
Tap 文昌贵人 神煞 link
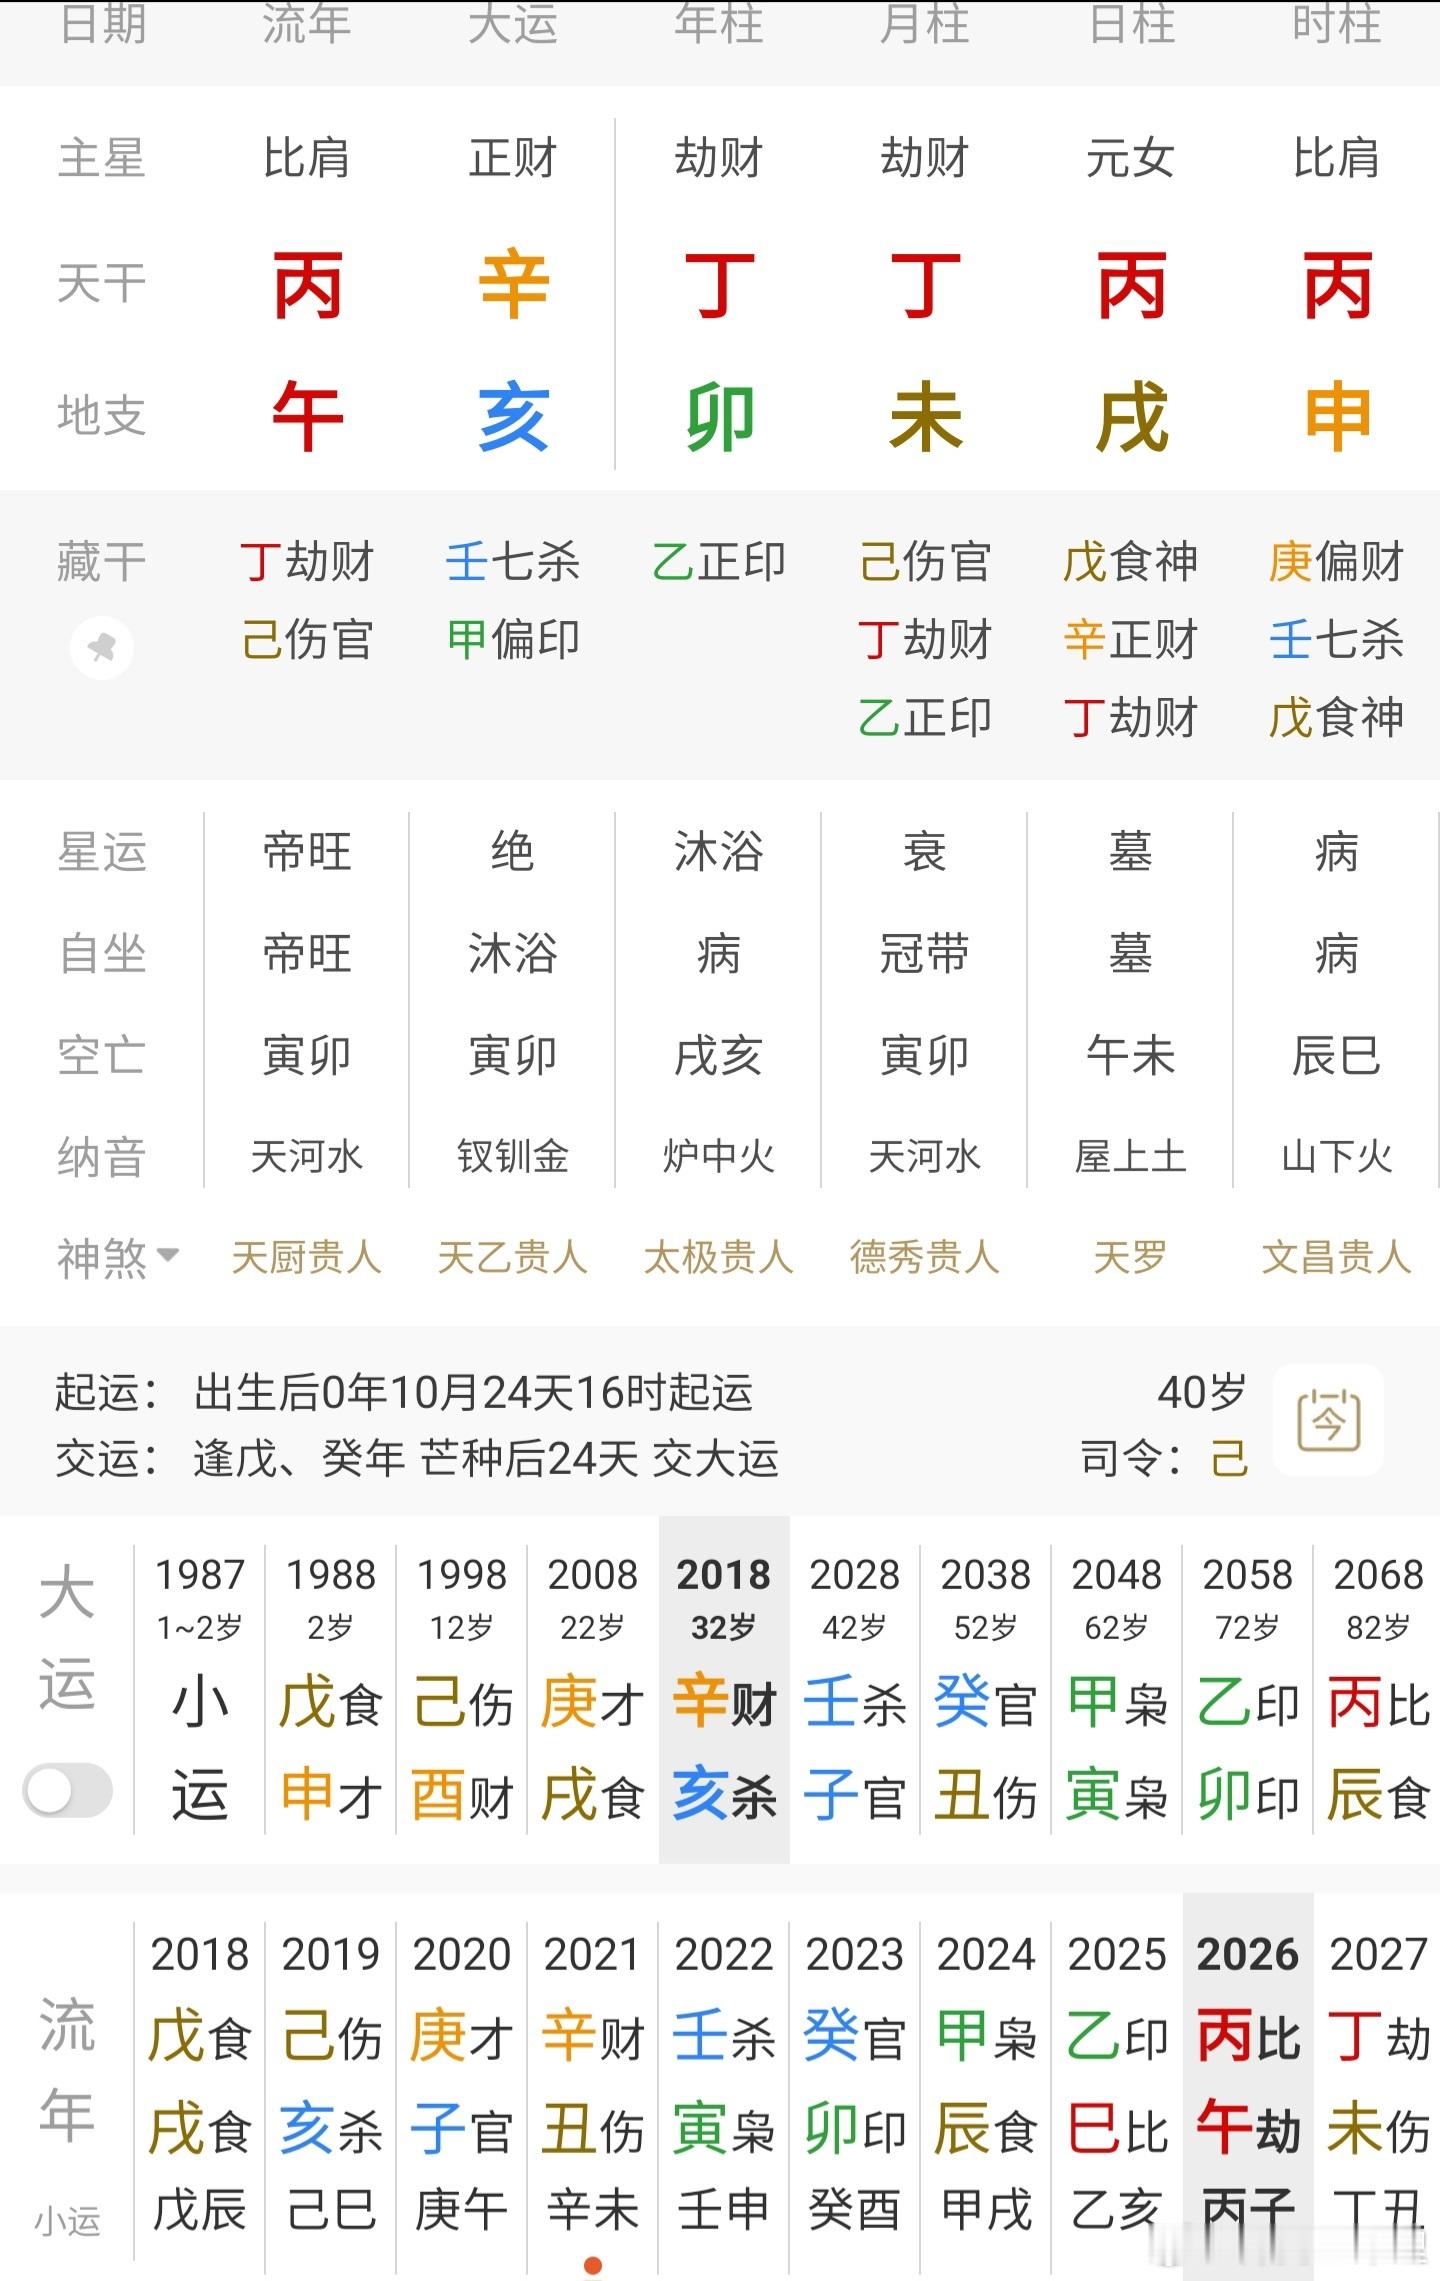(x=1337, y=1257)
